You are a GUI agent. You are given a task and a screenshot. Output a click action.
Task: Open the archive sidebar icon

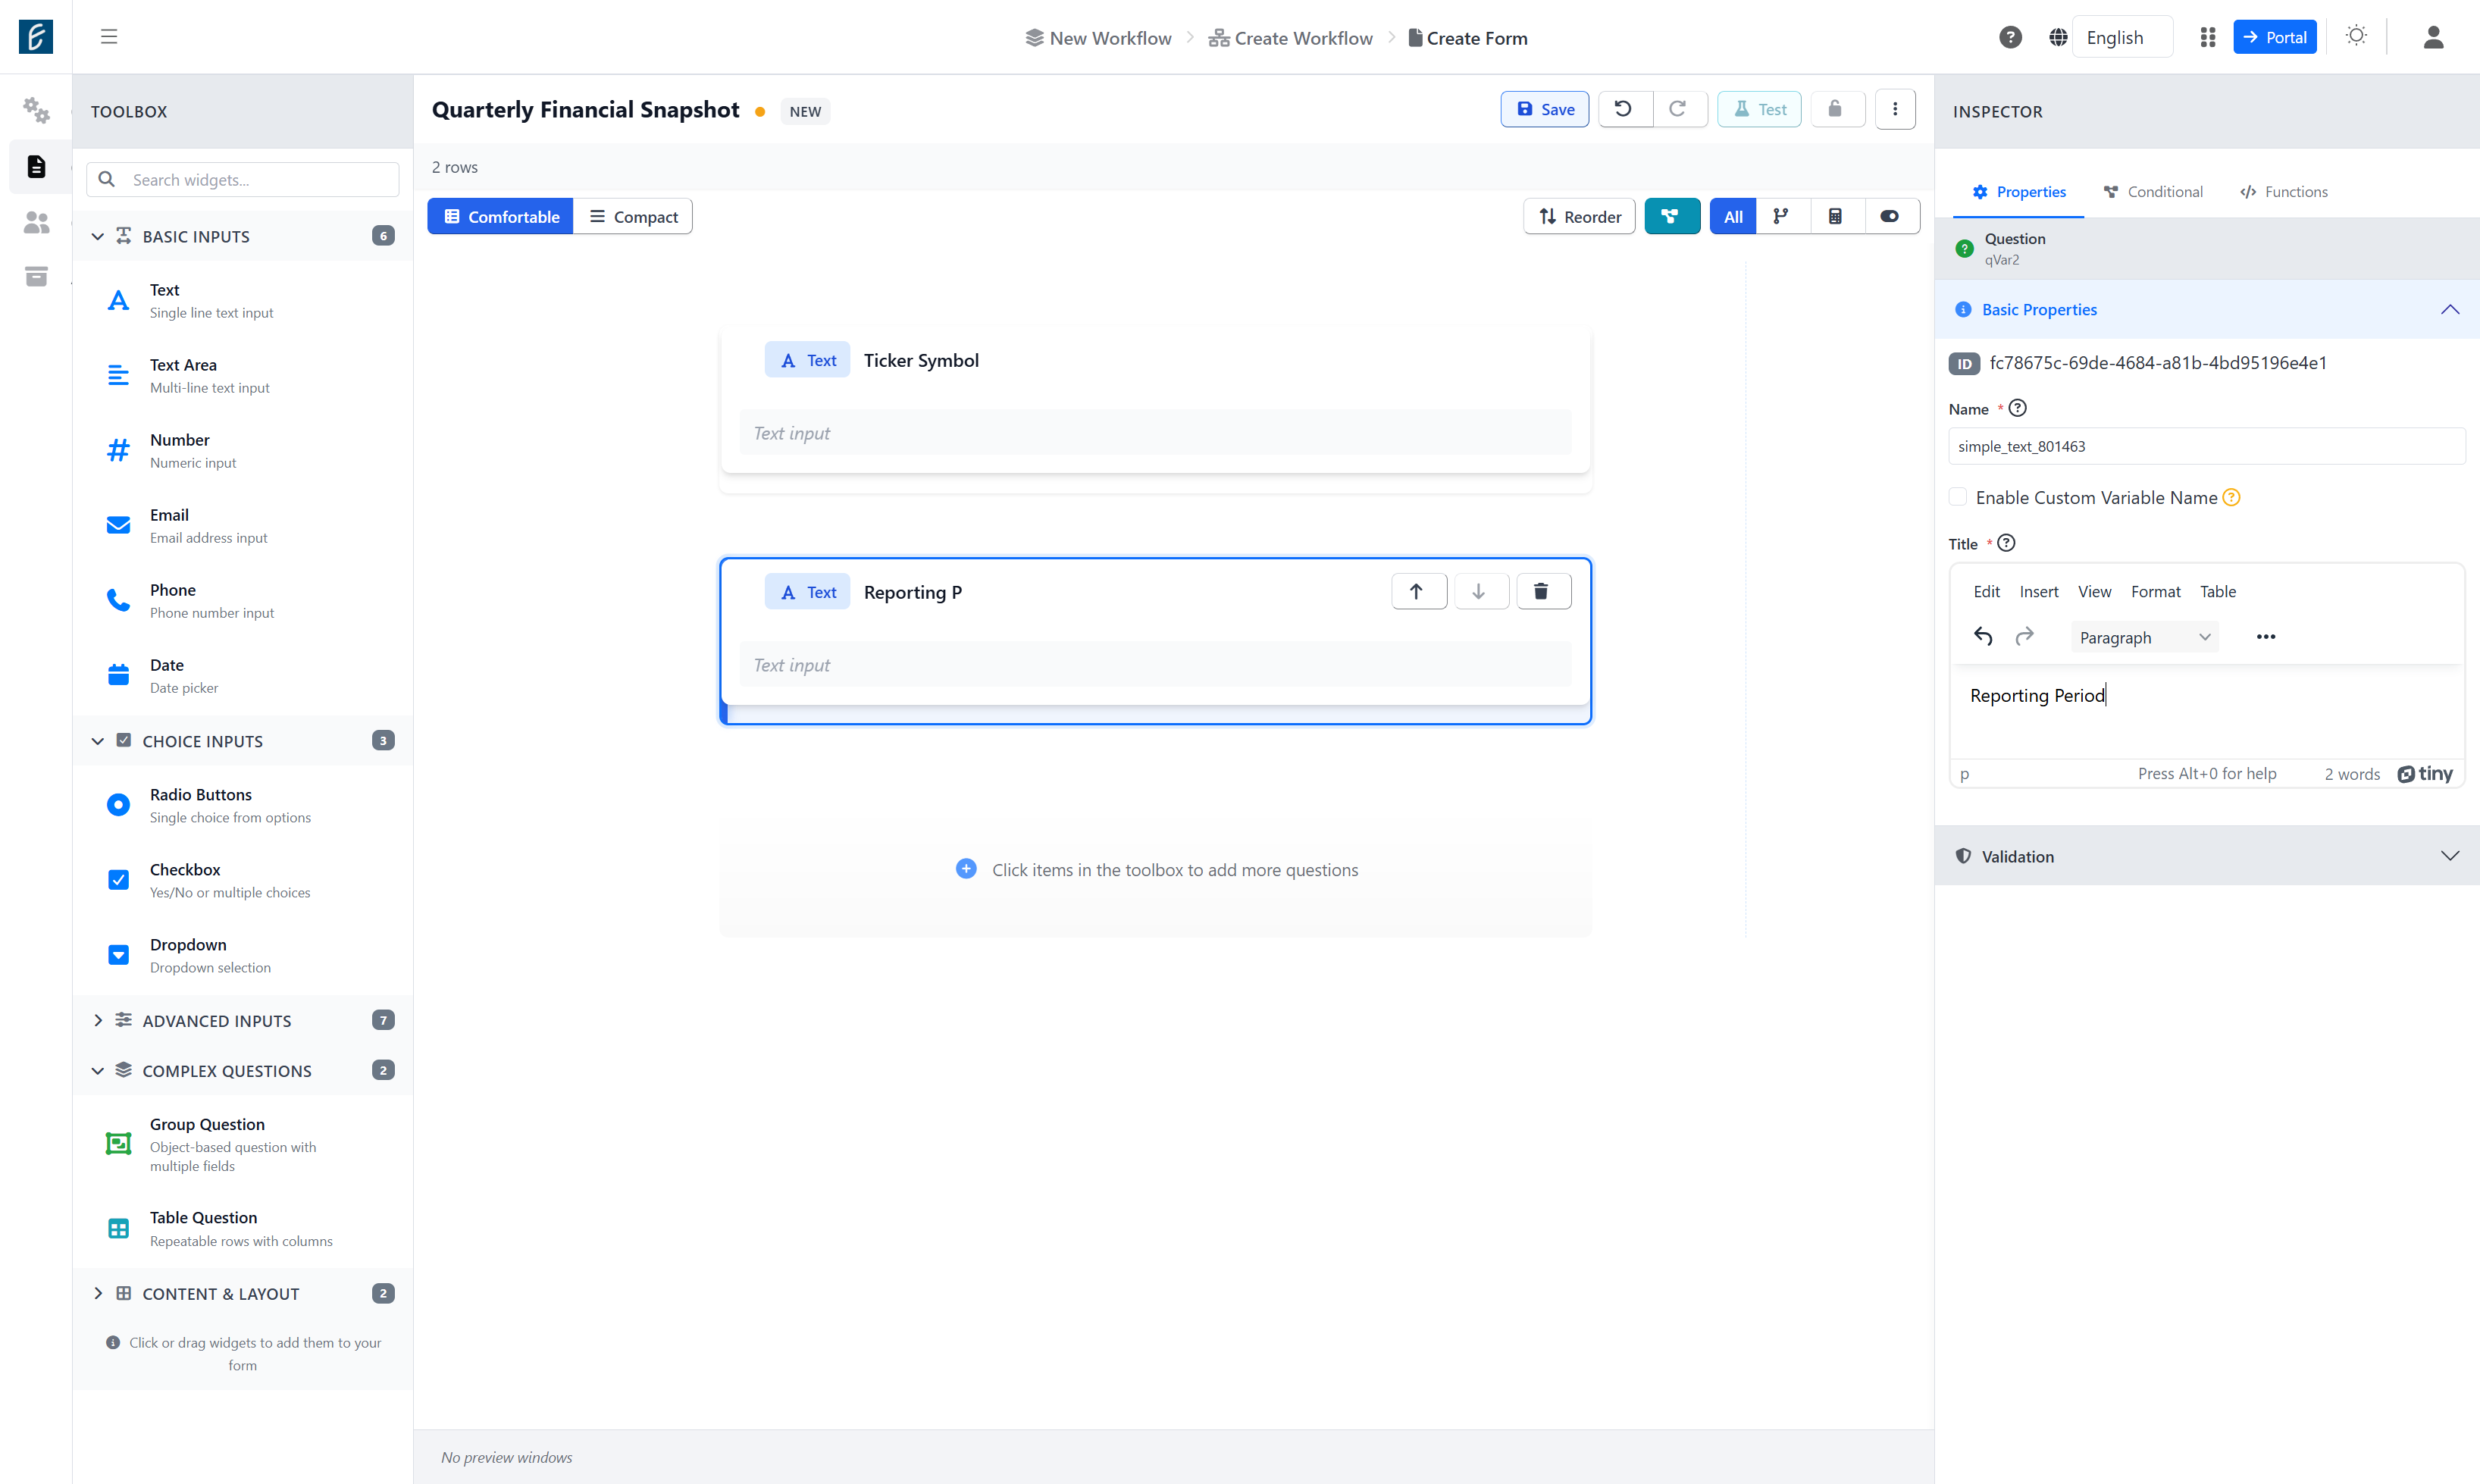coord(36,276)
